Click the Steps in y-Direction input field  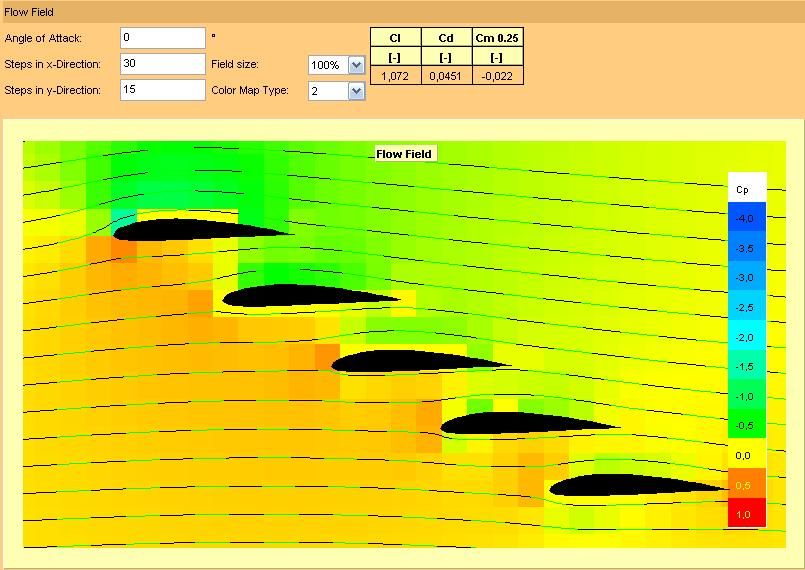coord(163,90)
